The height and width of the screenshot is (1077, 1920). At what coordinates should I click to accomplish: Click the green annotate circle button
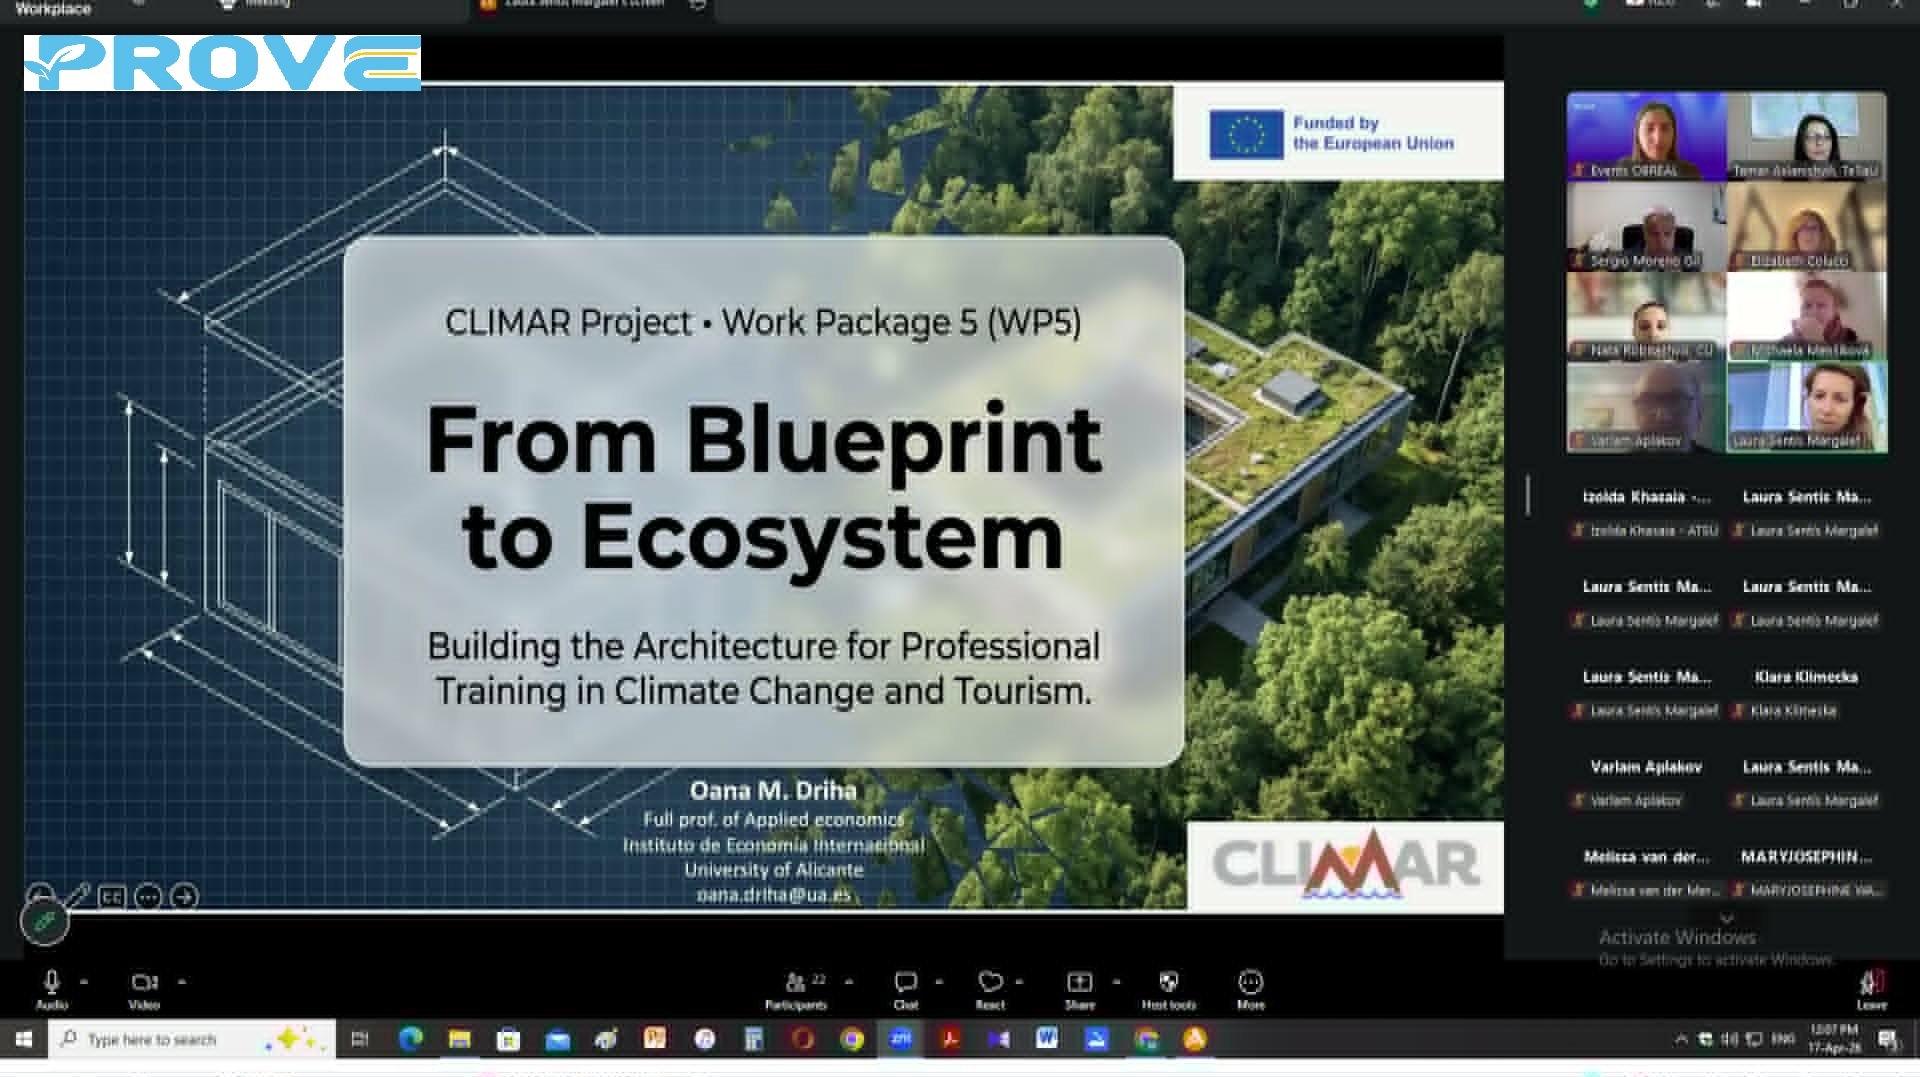click(45, 922)
